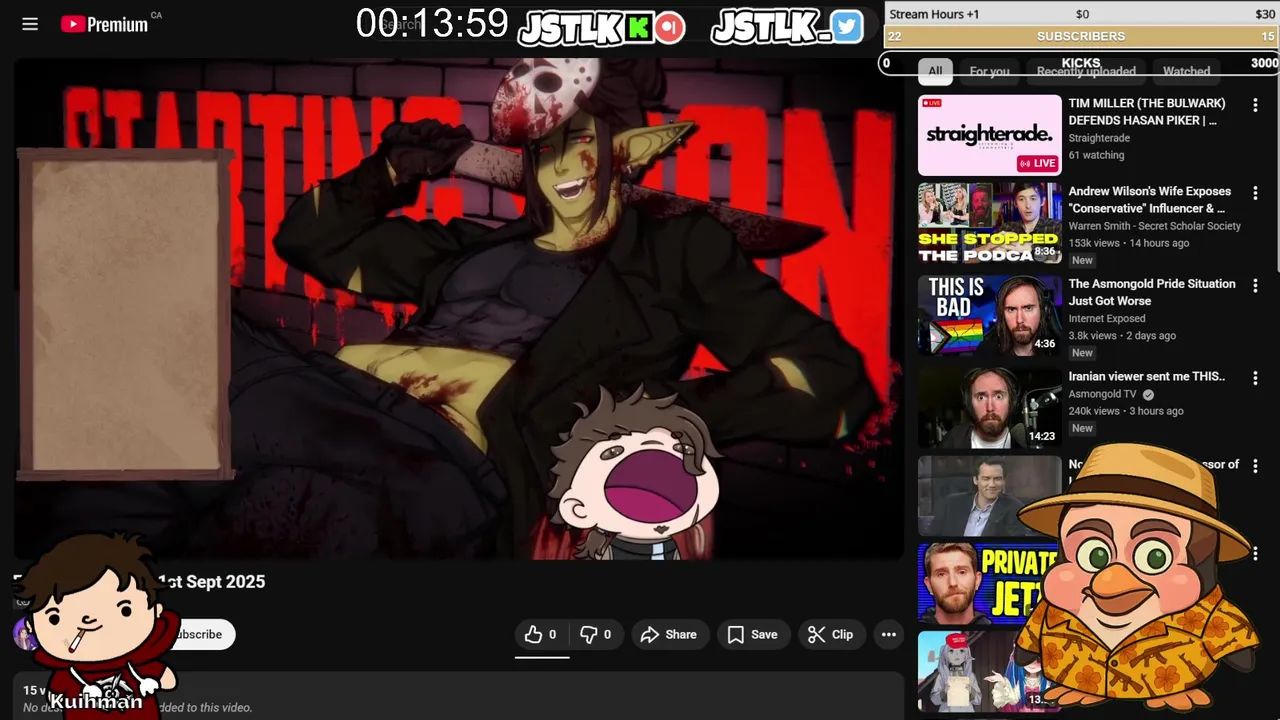The image size is (1280, 720).
Task: Select the All filter chip
Action: coord(935,71)
